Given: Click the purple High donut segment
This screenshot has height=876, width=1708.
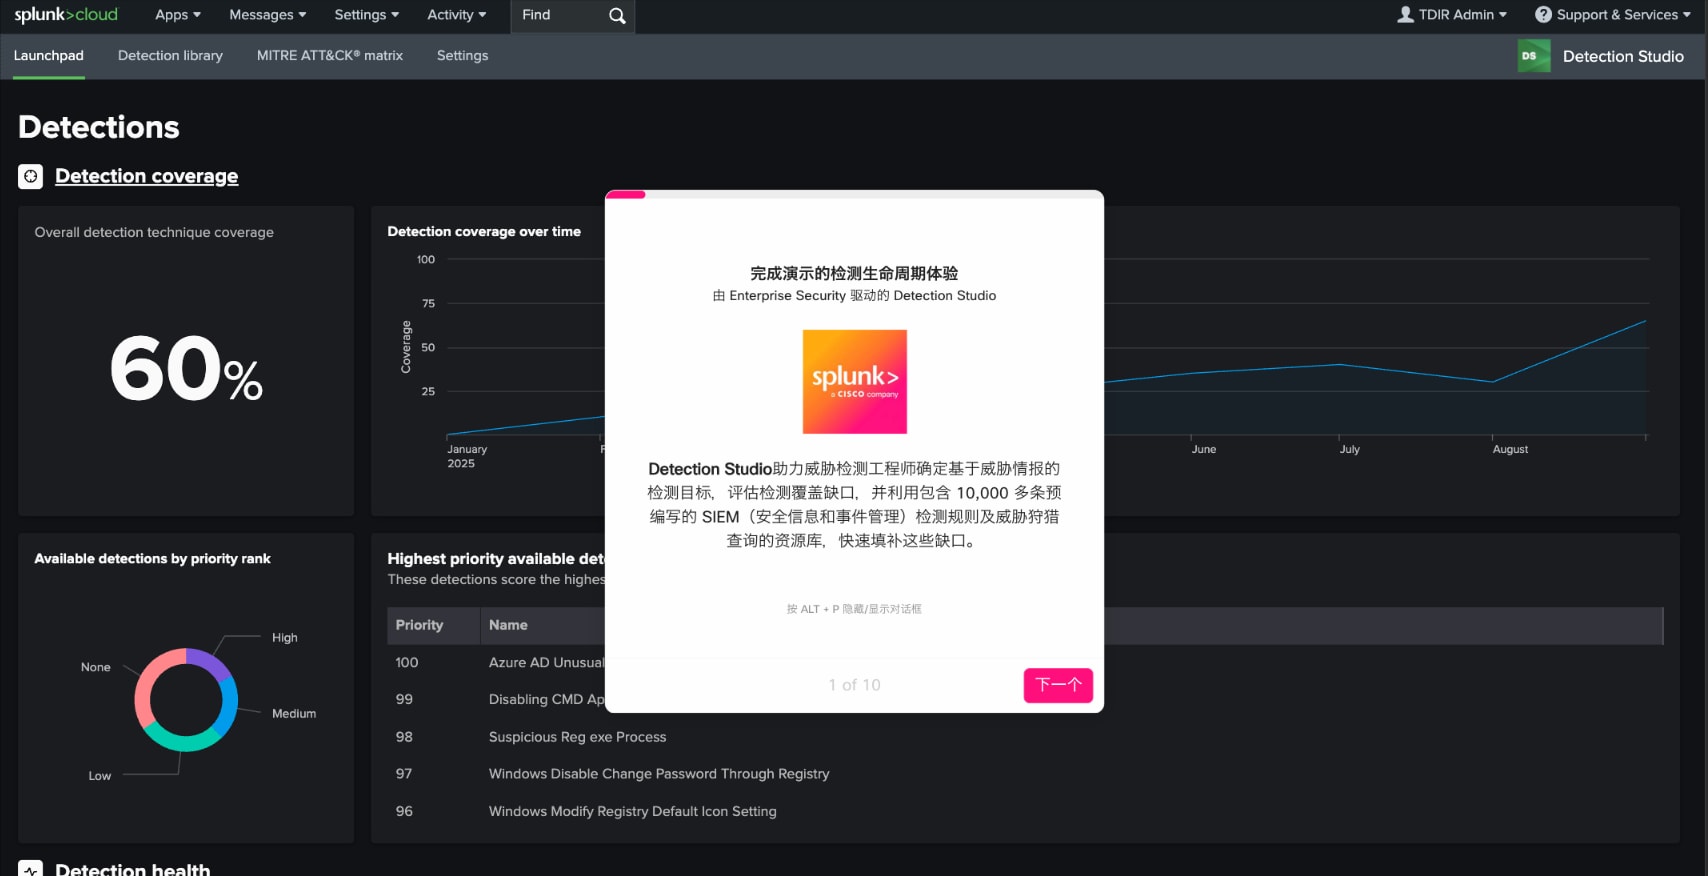Looking at the screenshot, I should click(210, 662).
